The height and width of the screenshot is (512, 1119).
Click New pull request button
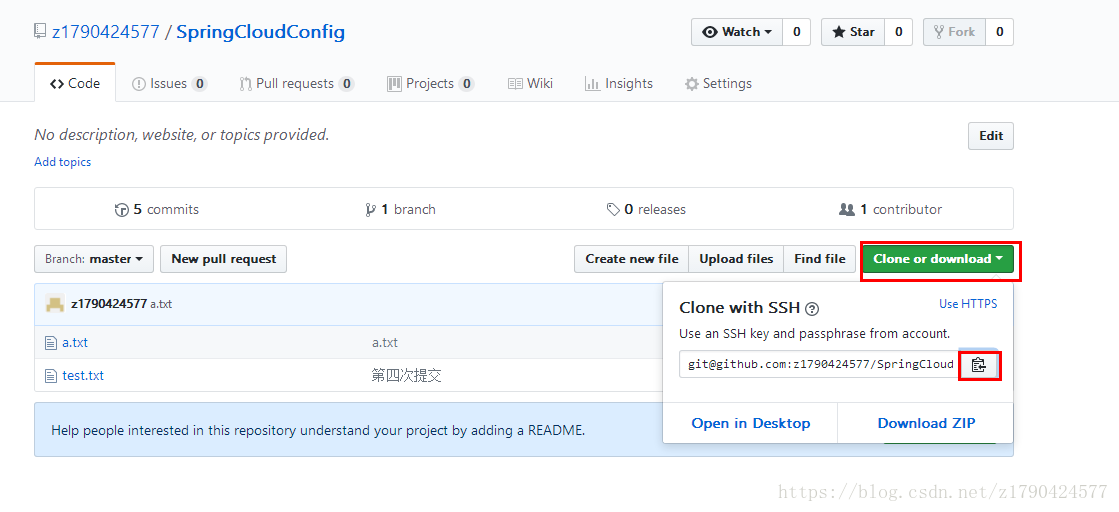[223, 258]
